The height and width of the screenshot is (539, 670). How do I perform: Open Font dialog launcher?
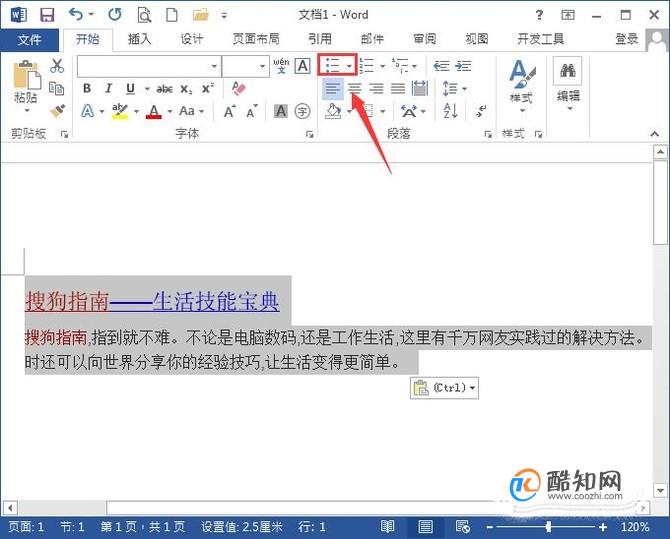tap(309, 135)
